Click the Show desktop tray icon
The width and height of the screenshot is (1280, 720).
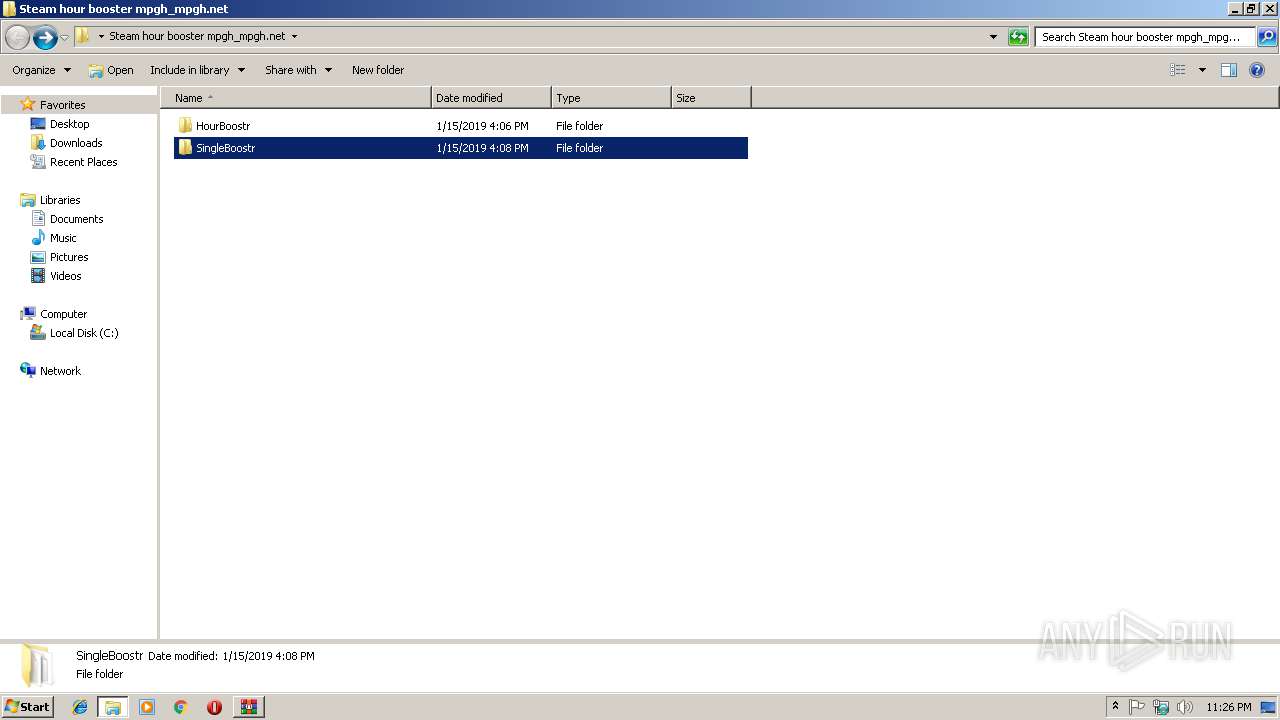point(1269,707)
